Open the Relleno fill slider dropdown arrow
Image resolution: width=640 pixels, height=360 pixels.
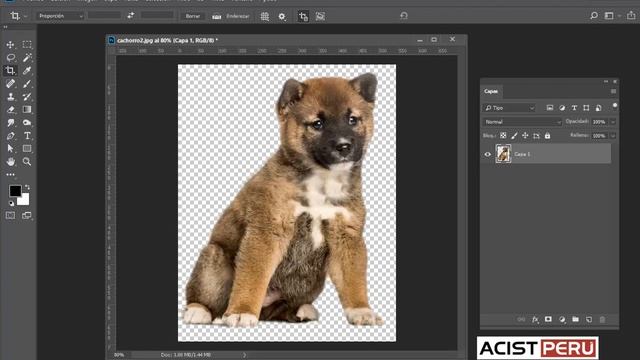[x=613, y=136]
